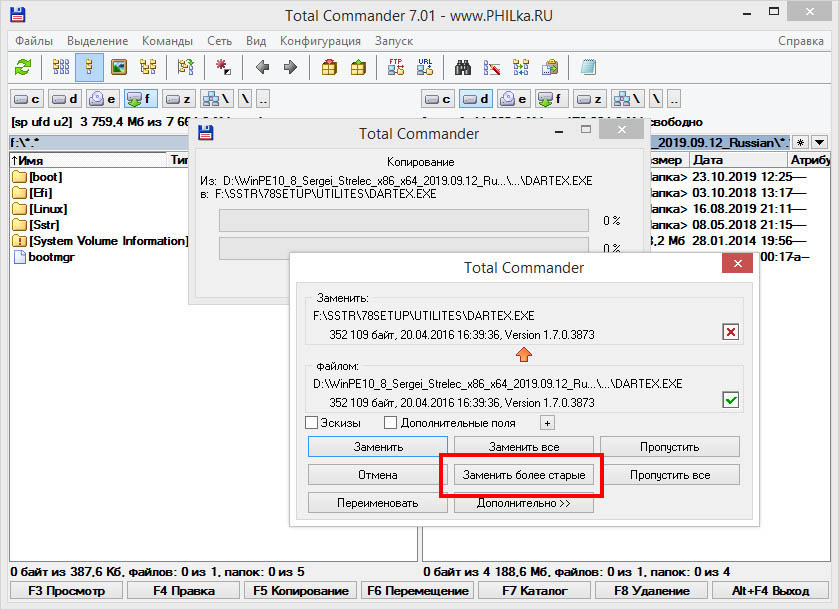Screen dimensions: 839x610
Task: Expand extra options with the + button
Action: point(547,423)
